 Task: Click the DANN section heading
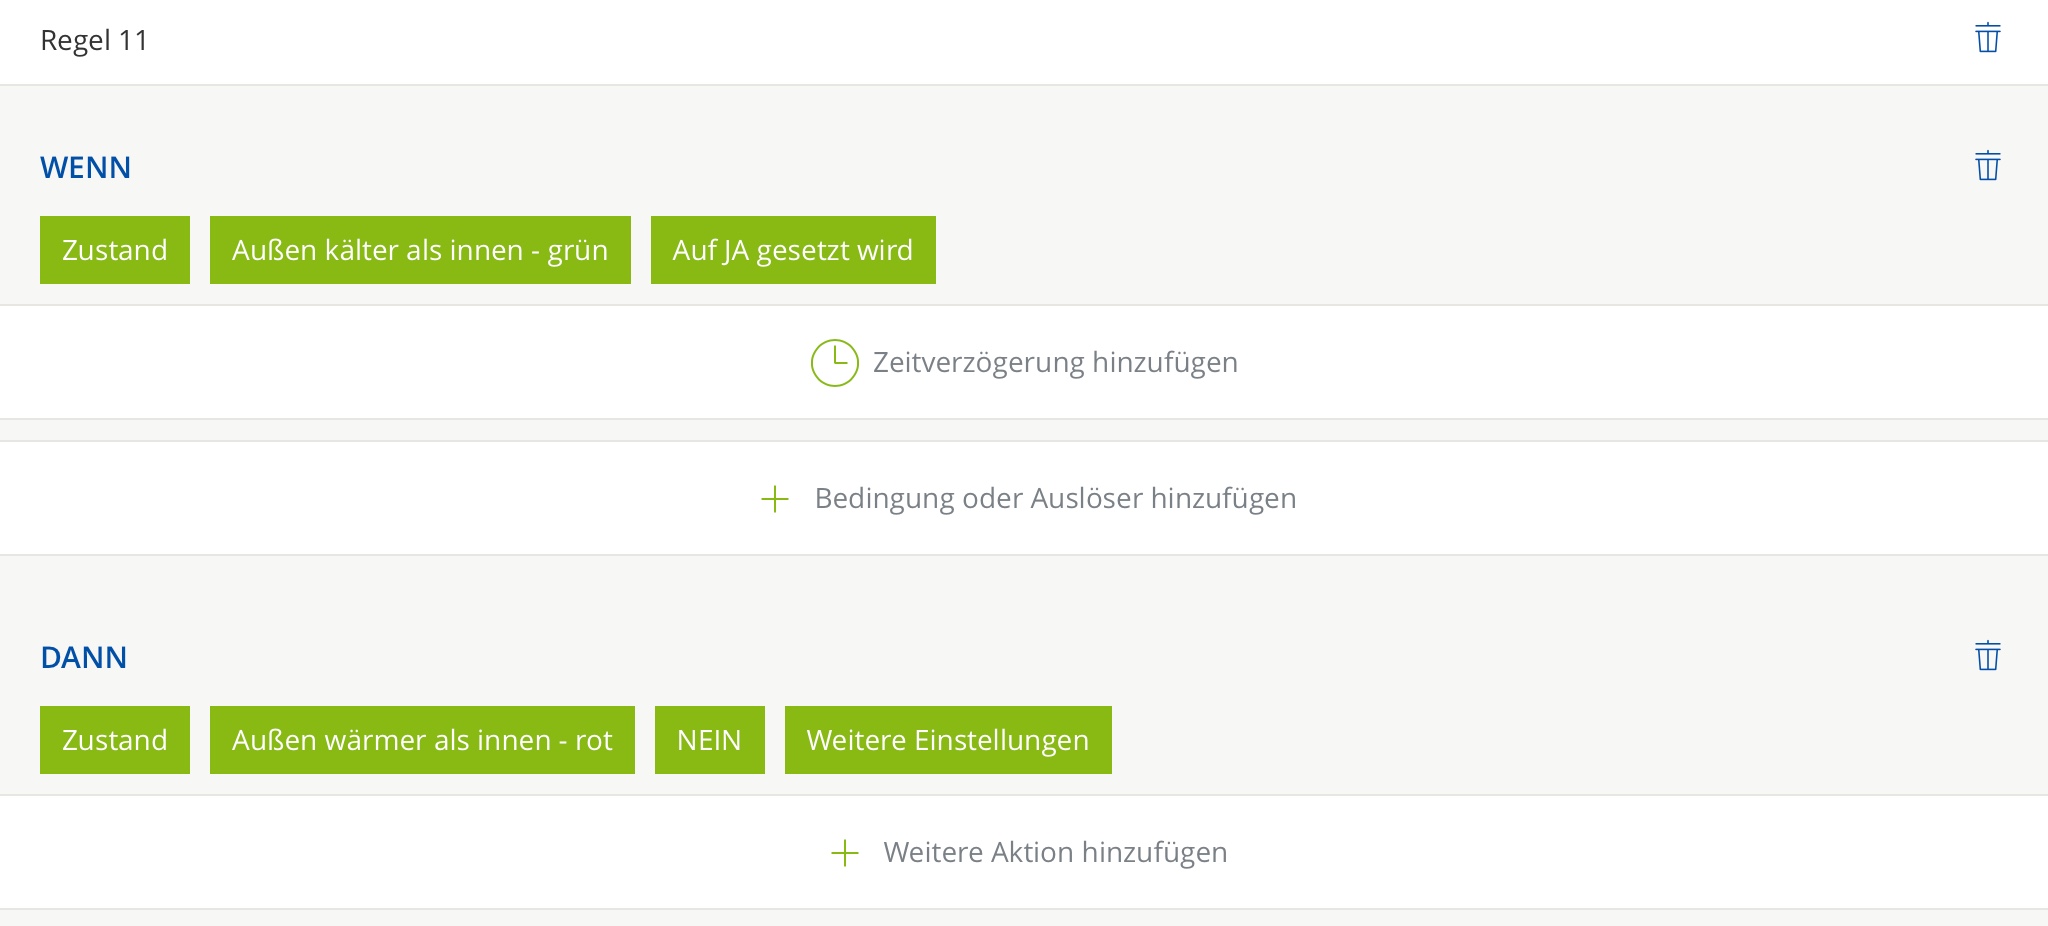[83, 657]
